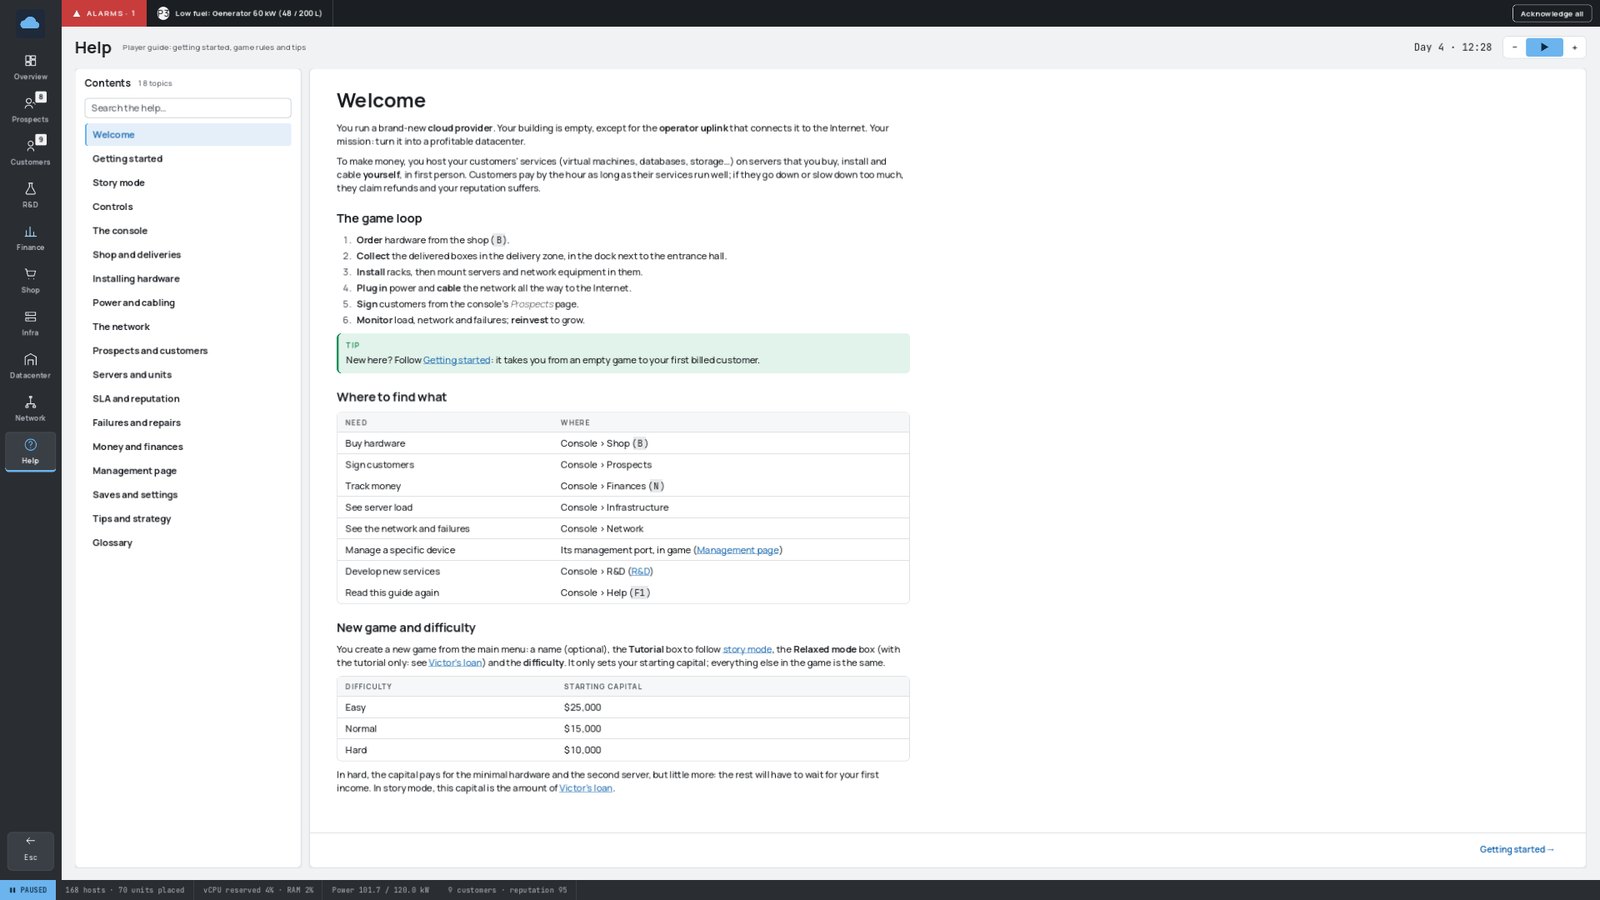This screenshot has width=1600, height=900.
Task: Open Tips and strategy topic
Action: (188, 518)
